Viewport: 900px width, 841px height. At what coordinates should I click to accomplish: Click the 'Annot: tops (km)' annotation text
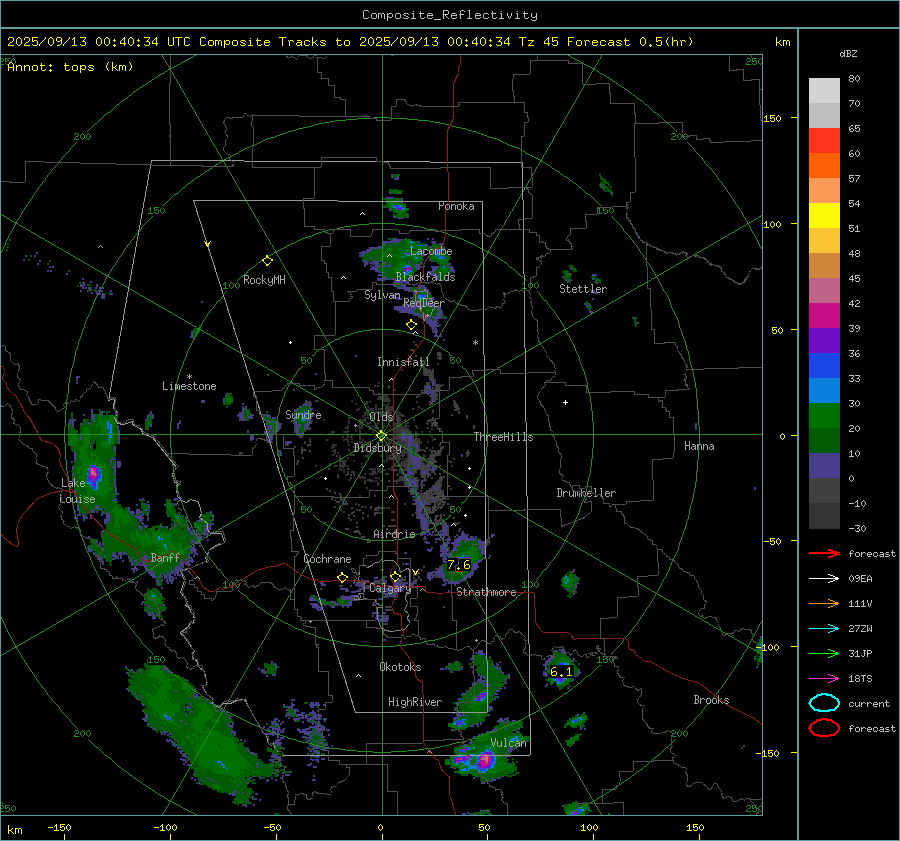point(70,67)
